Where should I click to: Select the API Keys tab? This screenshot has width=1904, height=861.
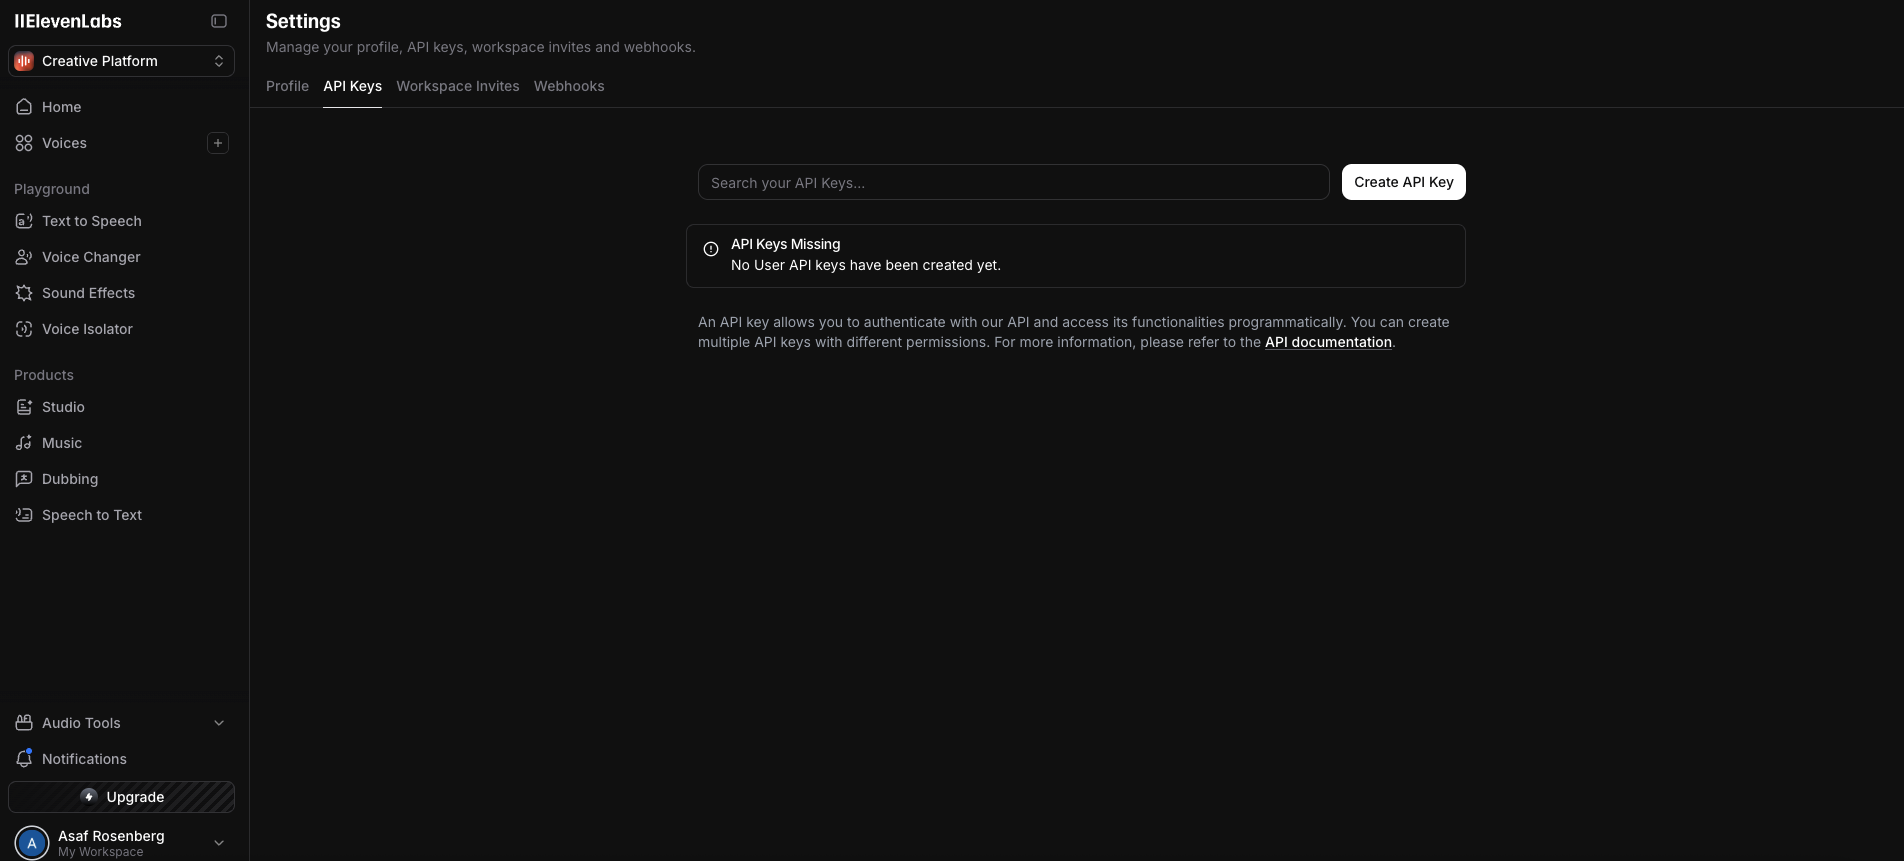[352, 86]
